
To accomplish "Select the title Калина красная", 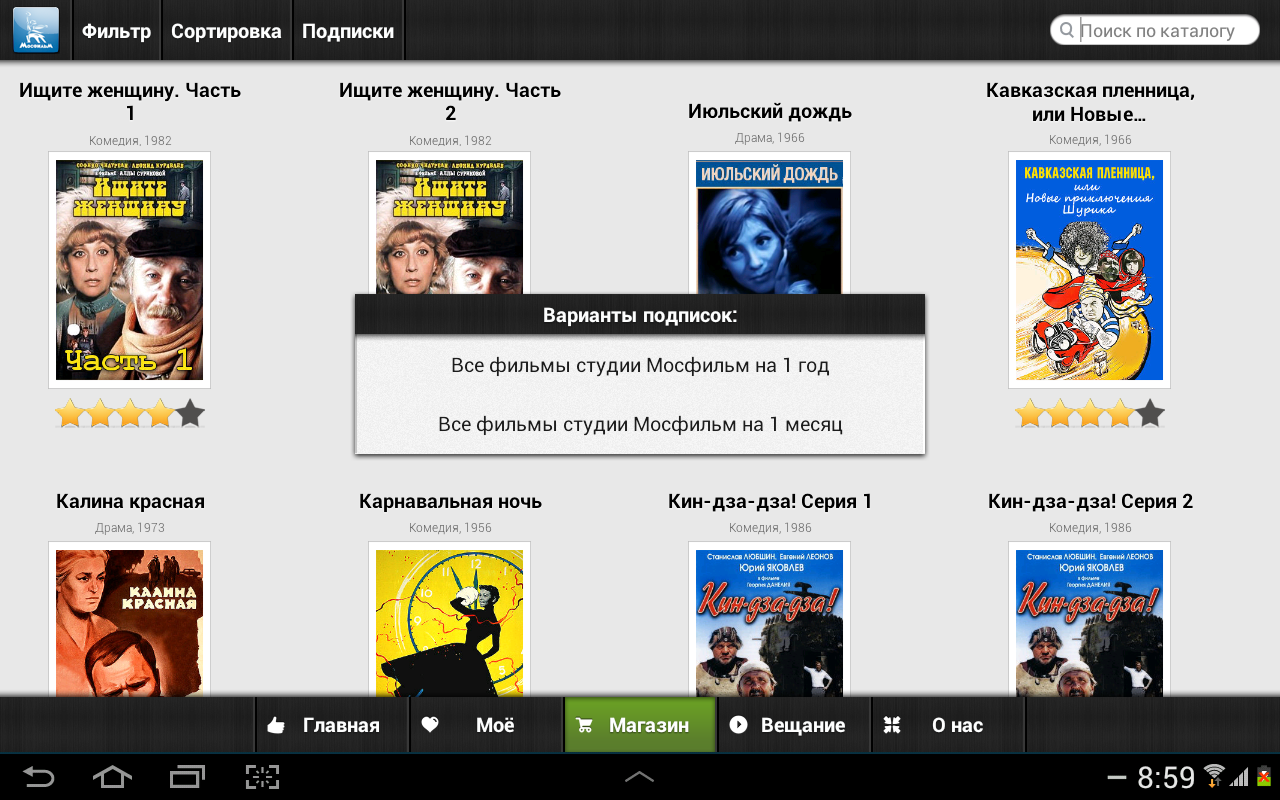I will pos(130,501).
